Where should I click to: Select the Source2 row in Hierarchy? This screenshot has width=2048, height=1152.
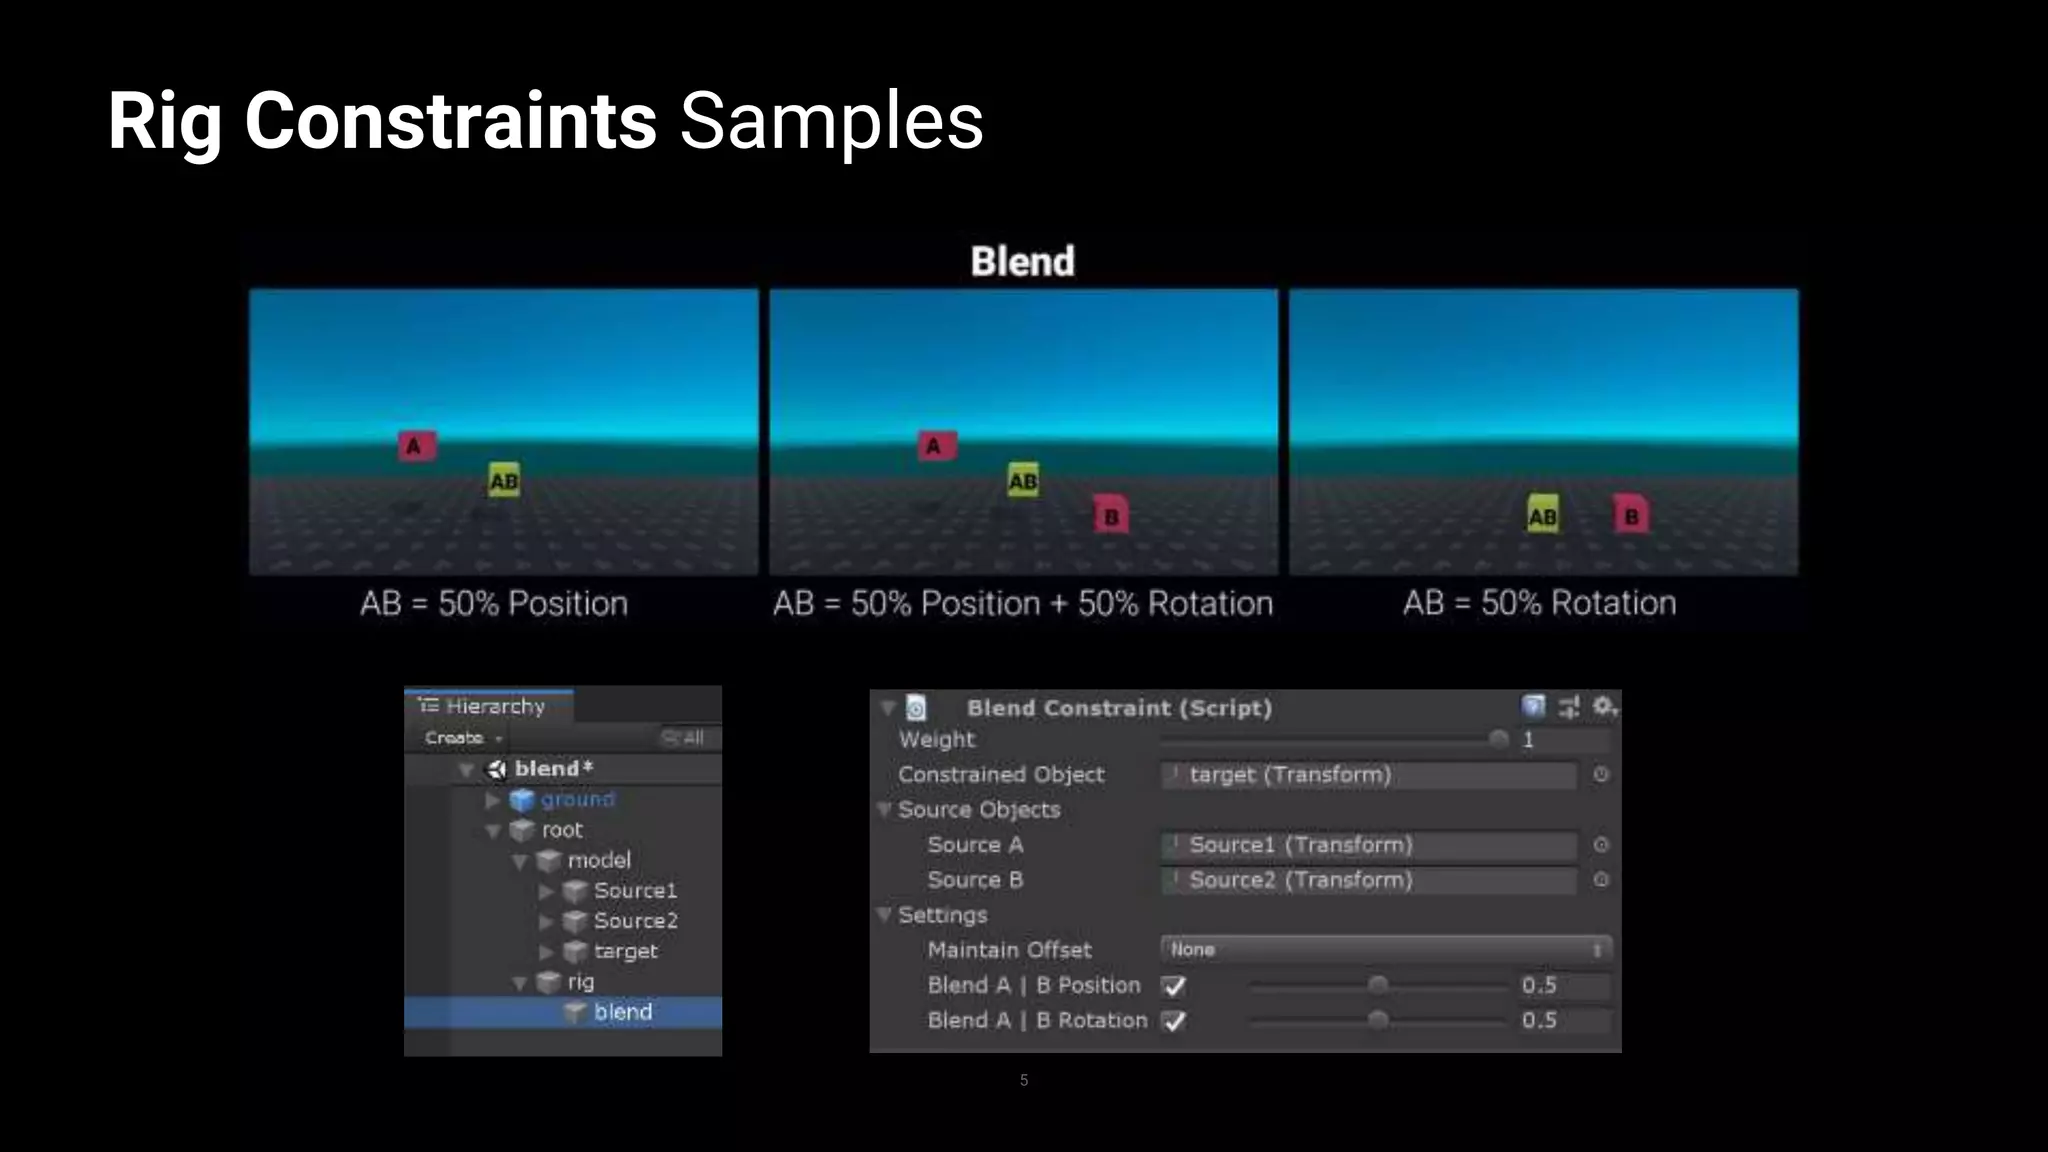click(x=563, y=921)
